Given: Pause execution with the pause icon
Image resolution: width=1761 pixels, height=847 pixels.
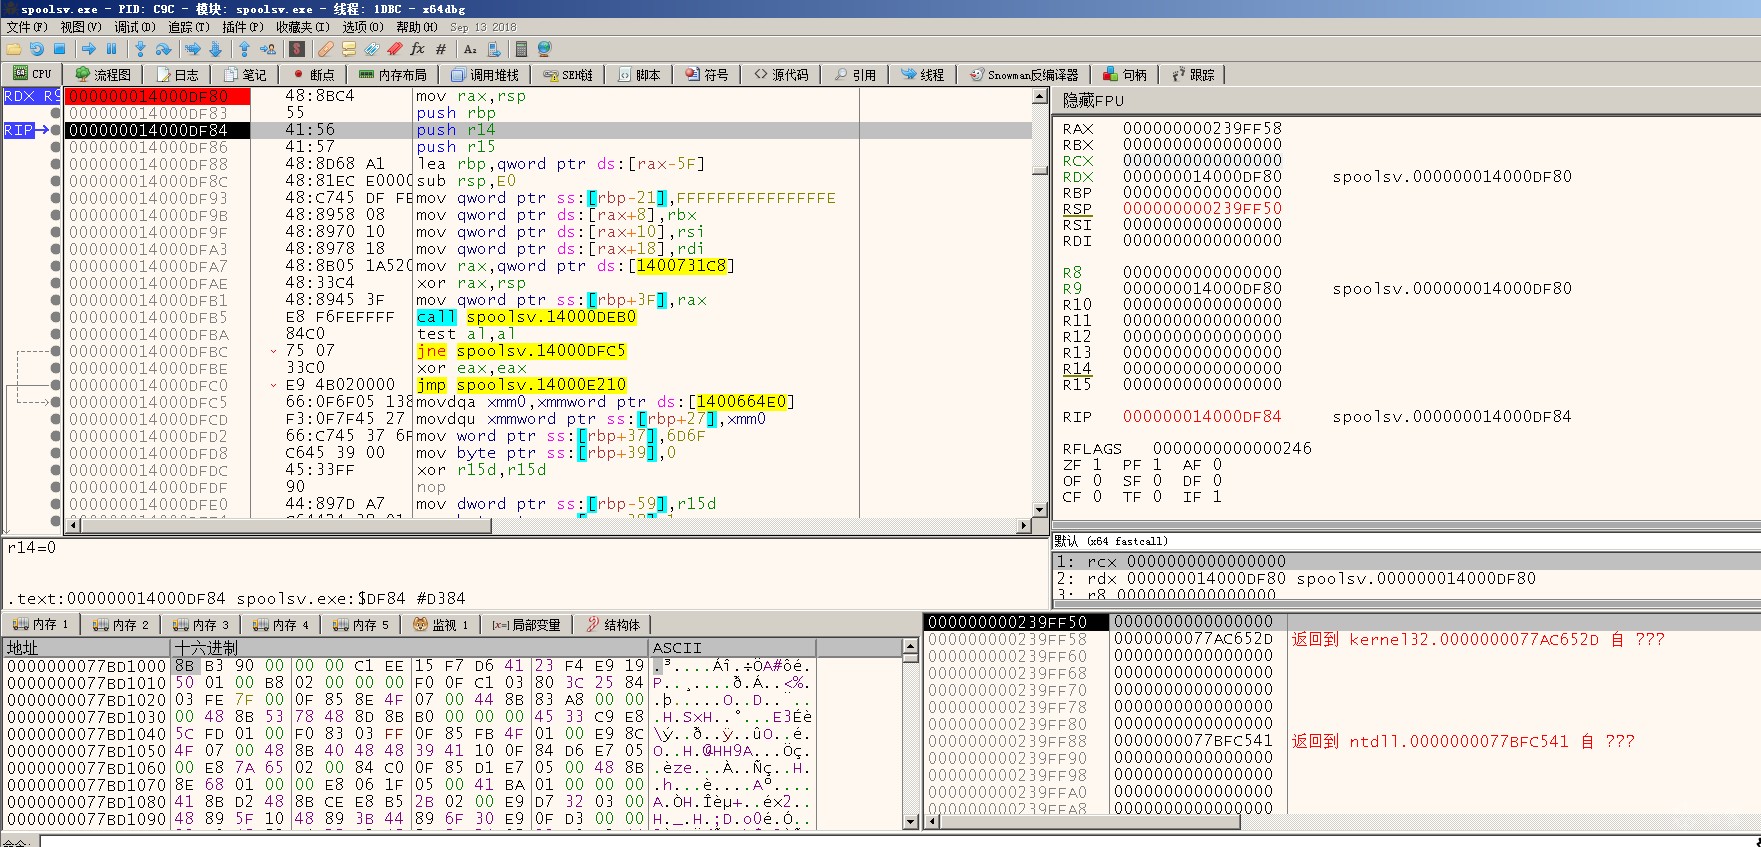Looking at the screenshot, I should (x=111, y=49).
